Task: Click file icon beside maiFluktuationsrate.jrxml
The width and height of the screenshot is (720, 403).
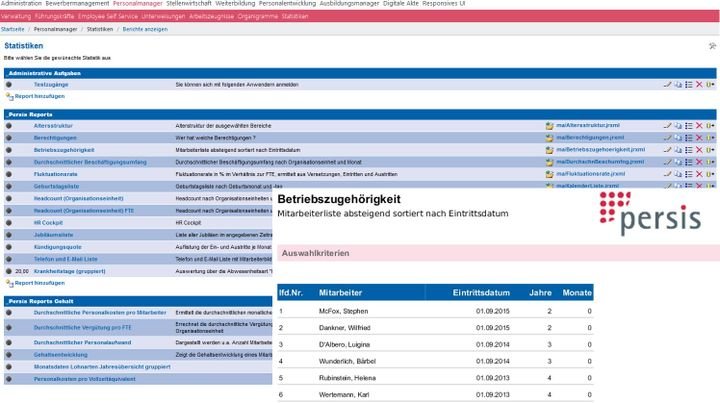Action: coord(549,174)
